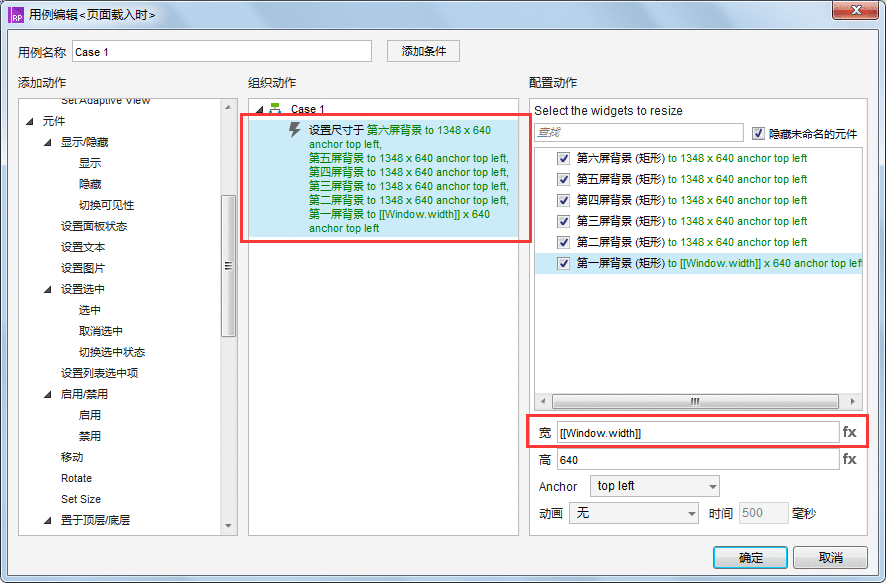The image size is (886, 583).
Task: Click action list scrollbar down arrow
Action: click(228, 526)
